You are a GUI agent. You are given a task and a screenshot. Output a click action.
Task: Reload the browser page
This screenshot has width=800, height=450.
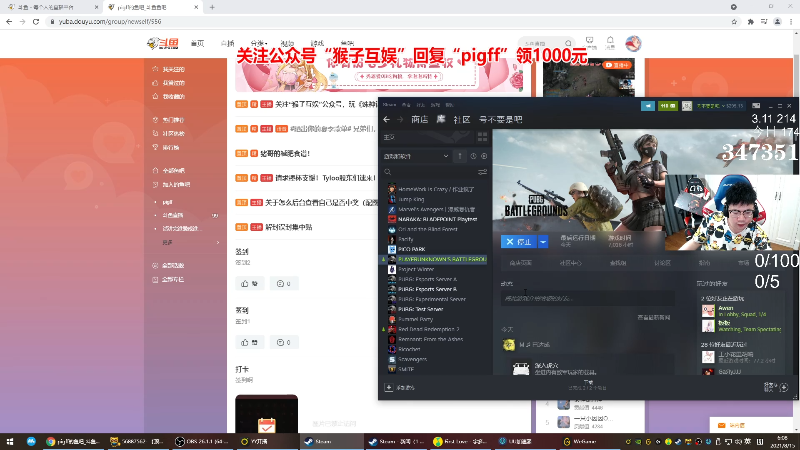[36, 21]
